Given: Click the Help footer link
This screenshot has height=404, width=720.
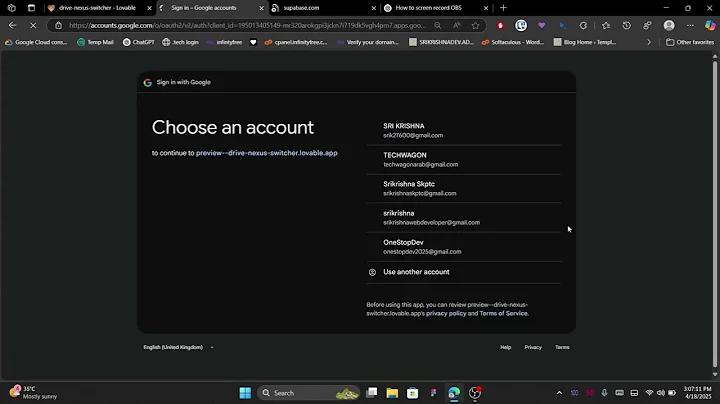Looking at the screenshot, I should coord(506,347).
